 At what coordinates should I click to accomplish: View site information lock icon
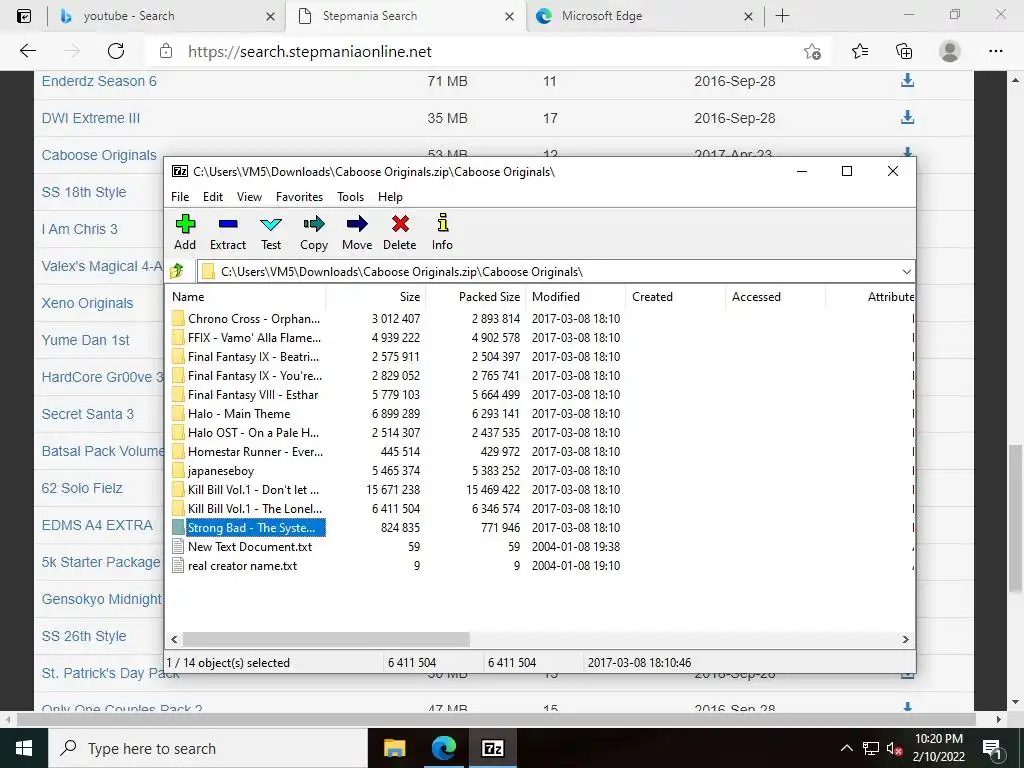pos(166,51)
